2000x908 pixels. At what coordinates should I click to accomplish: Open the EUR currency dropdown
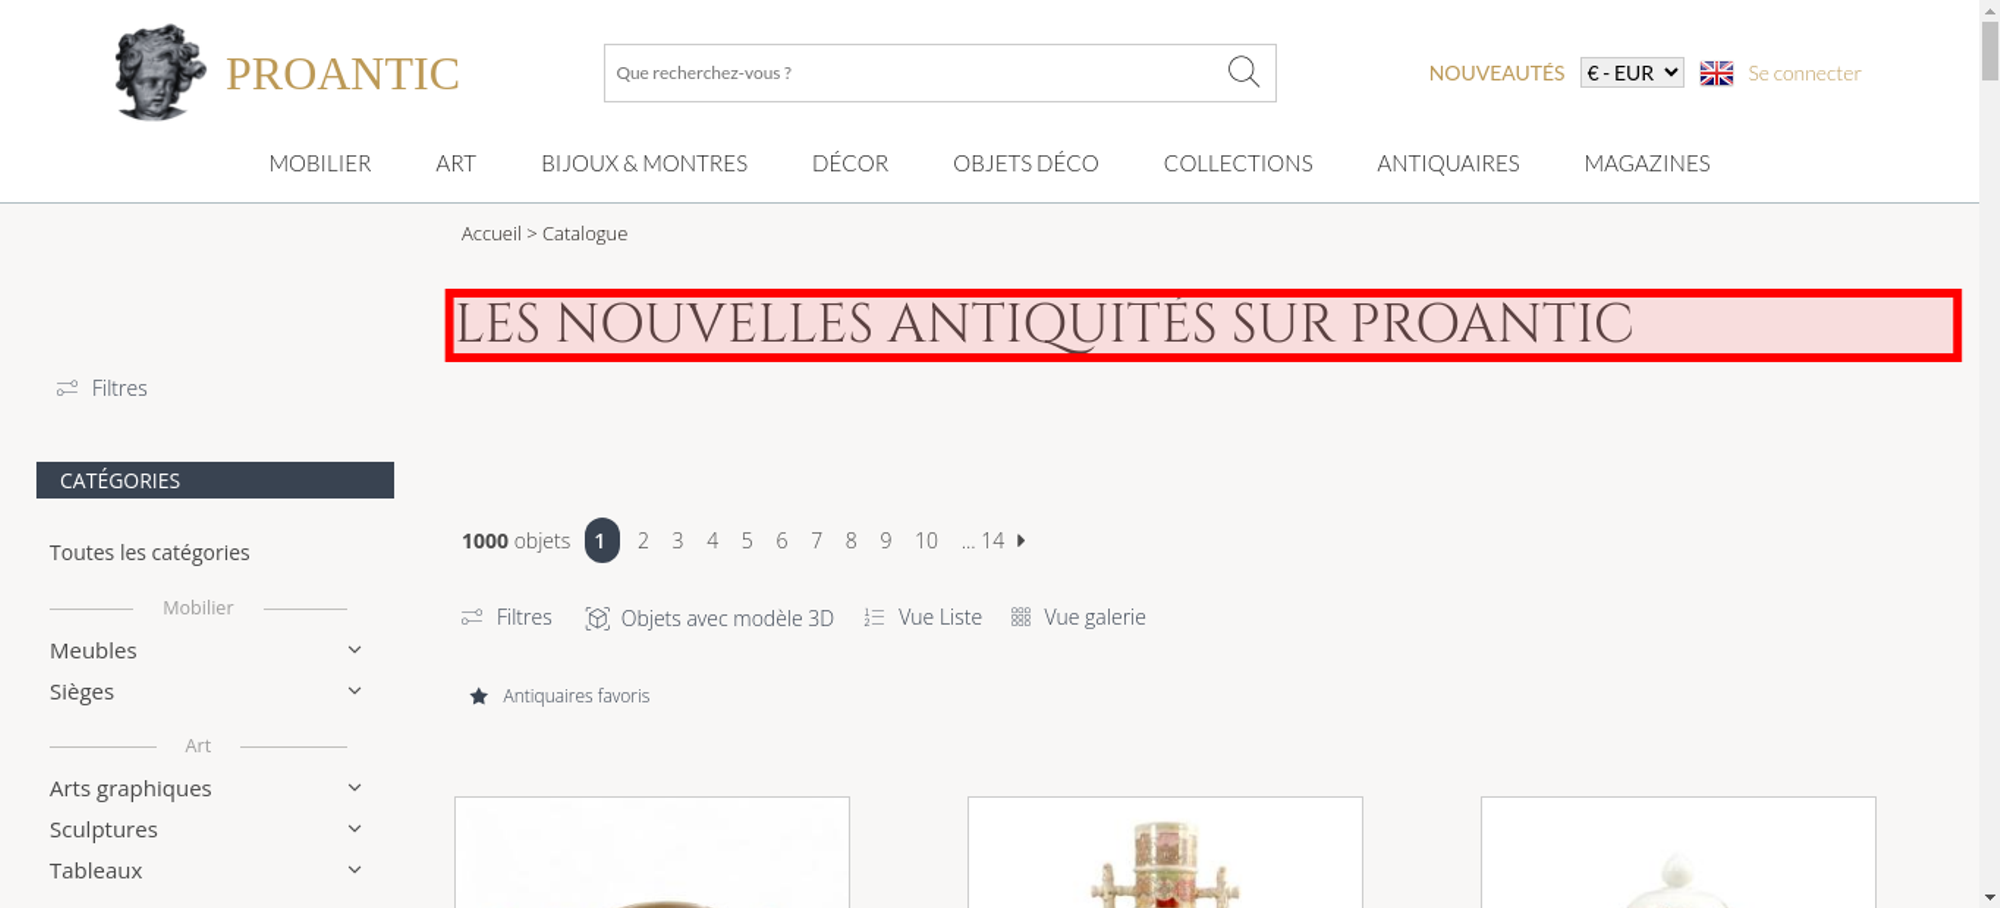(1632, 73)
